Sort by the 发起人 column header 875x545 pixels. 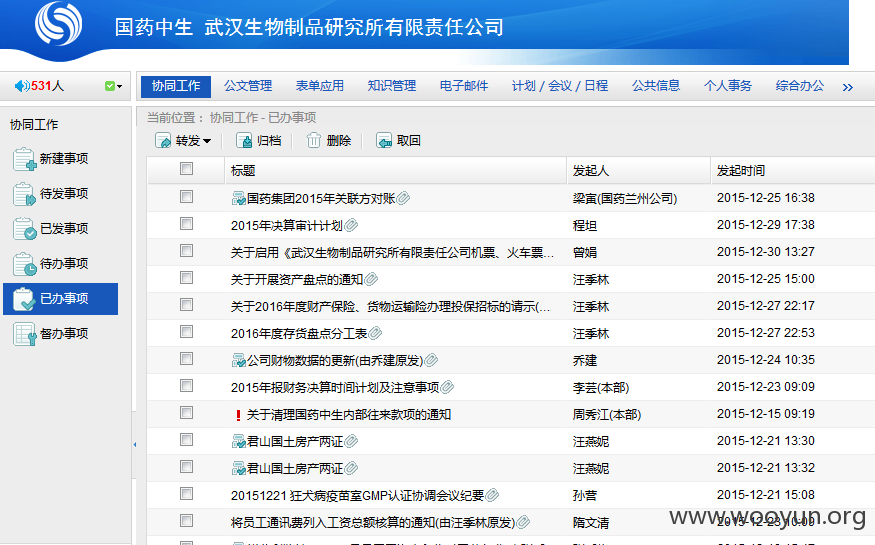tap(590, 171)
